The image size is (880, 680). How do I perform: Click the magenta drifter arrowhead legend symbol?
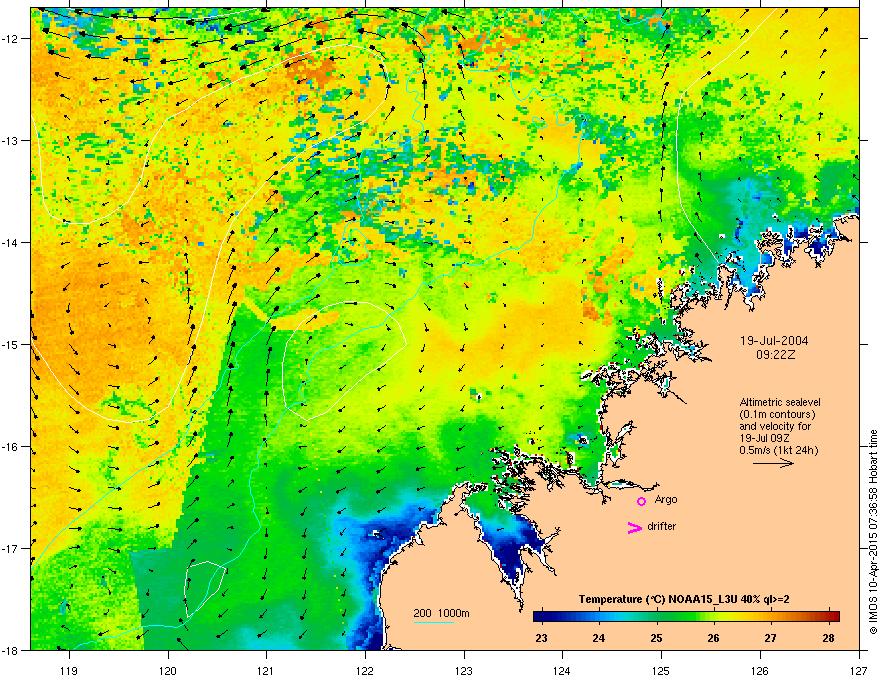coord(634,527)
